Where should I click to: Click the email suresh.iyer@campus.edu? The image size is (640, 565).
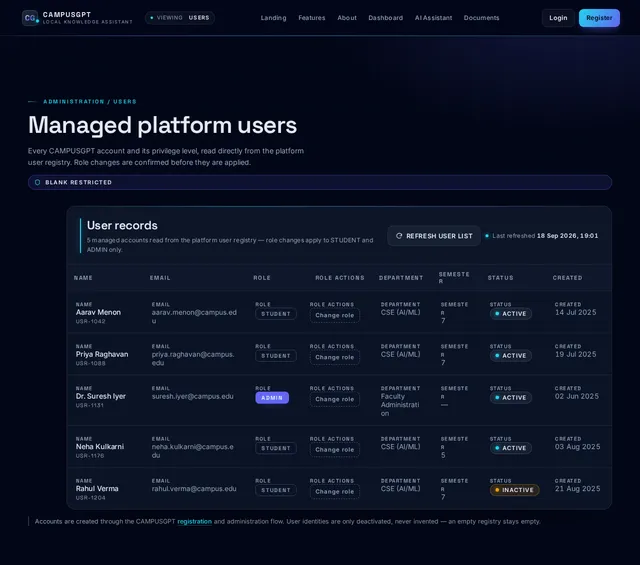(192, 396)
